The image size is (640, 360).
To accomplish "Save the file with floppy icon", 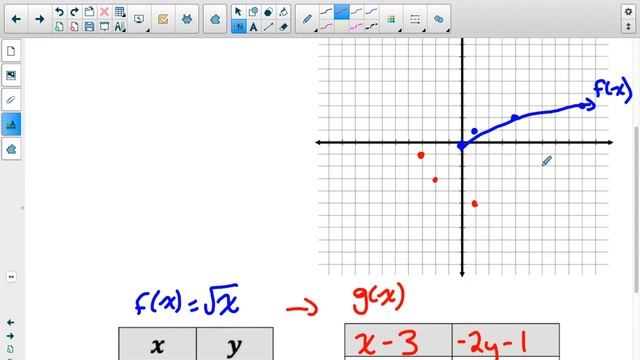I will 89,27.
